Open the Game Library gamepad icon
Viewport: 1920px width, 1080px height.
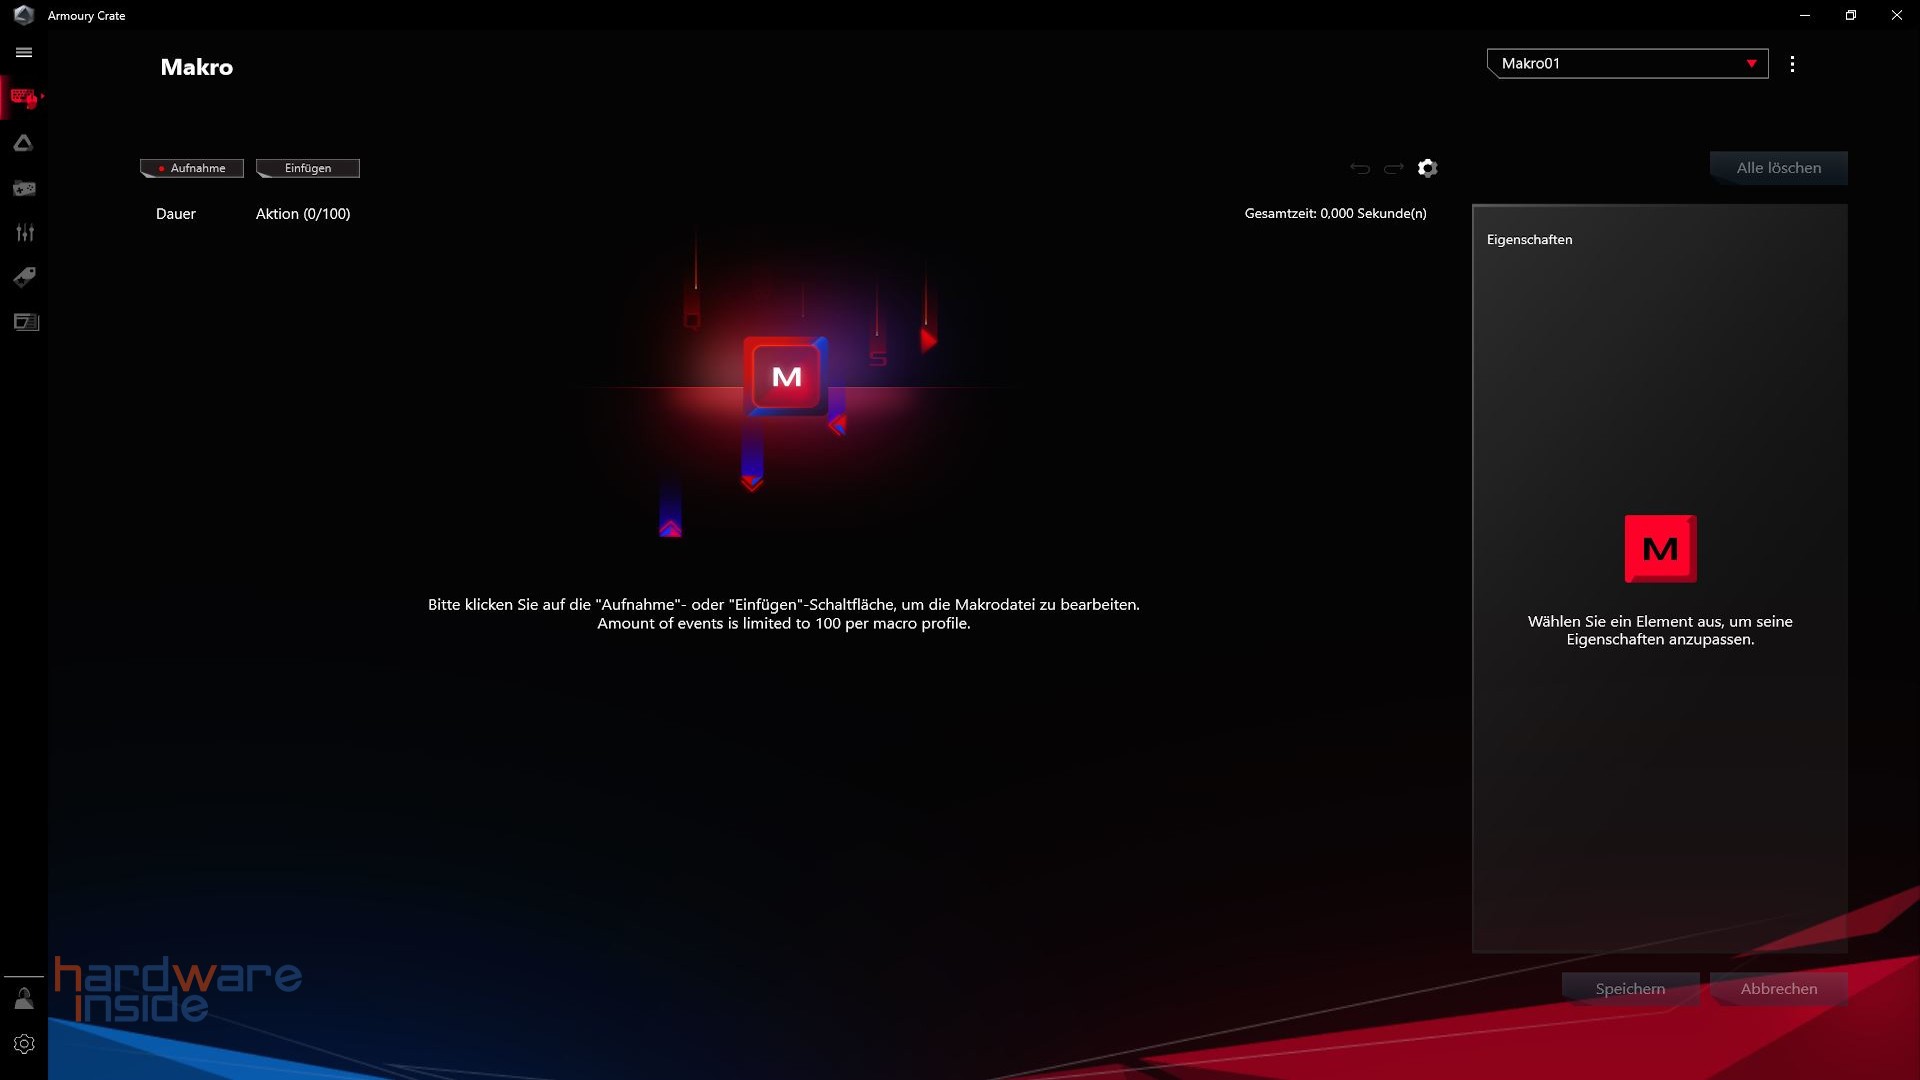(24, 188)
